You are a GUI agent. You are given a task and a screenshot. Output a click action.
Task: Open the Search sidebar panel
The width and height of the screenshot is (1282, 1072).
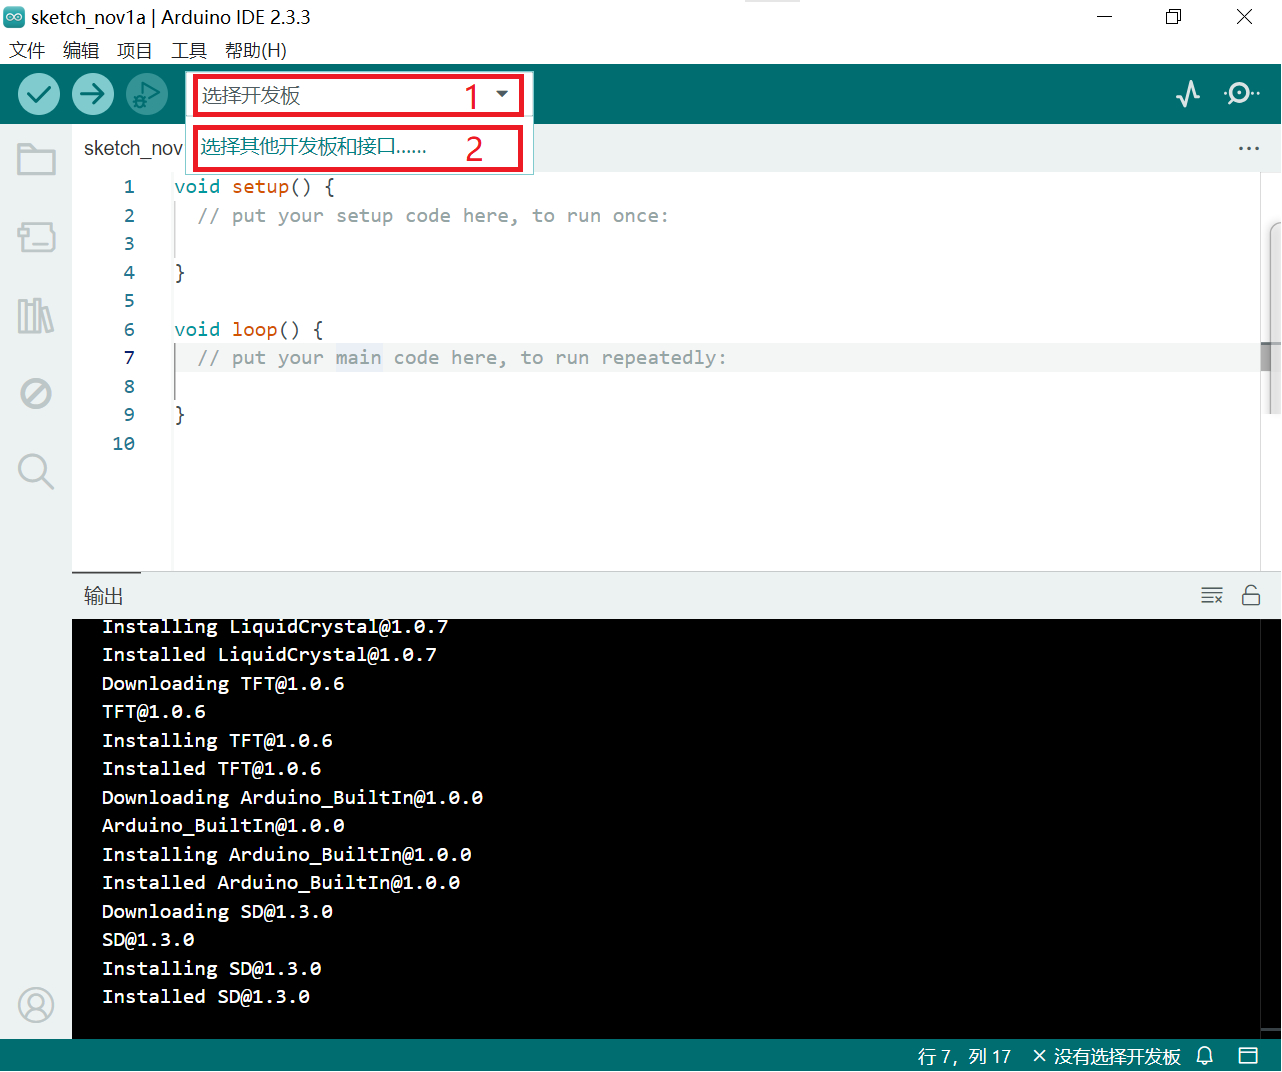click(x=36, y=471)
